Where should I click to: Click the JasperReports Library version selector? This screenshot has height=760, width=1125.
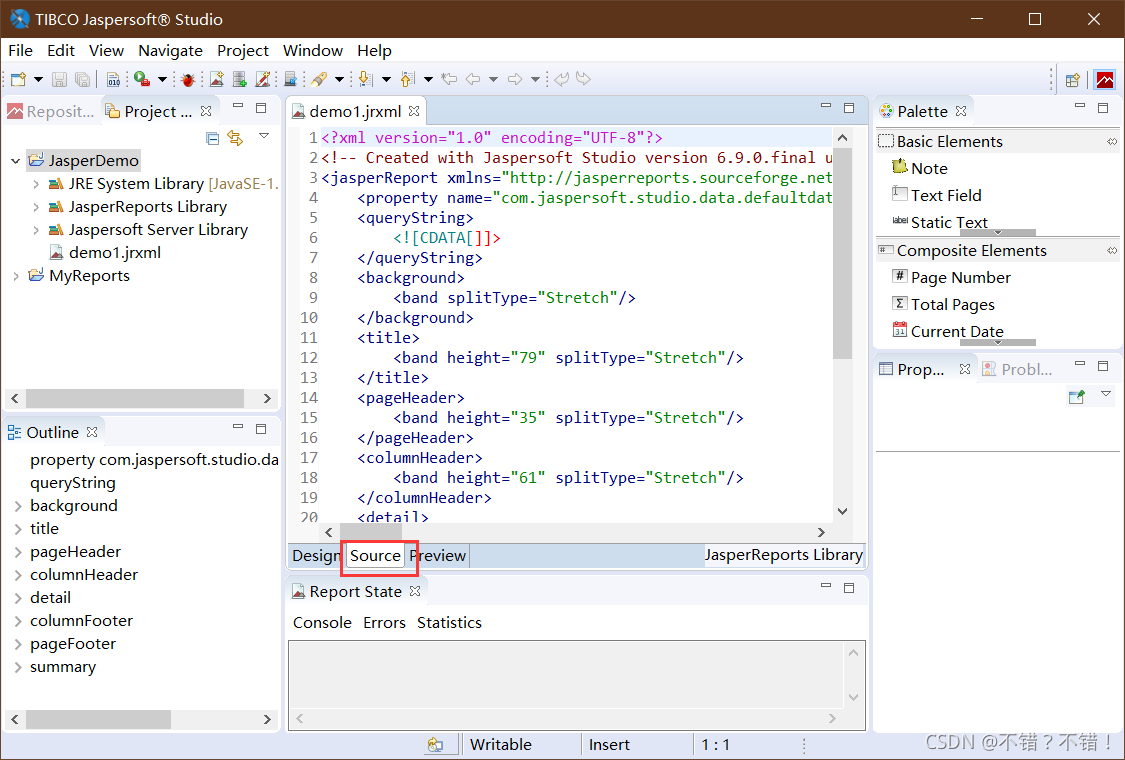(x=783, y=555)
